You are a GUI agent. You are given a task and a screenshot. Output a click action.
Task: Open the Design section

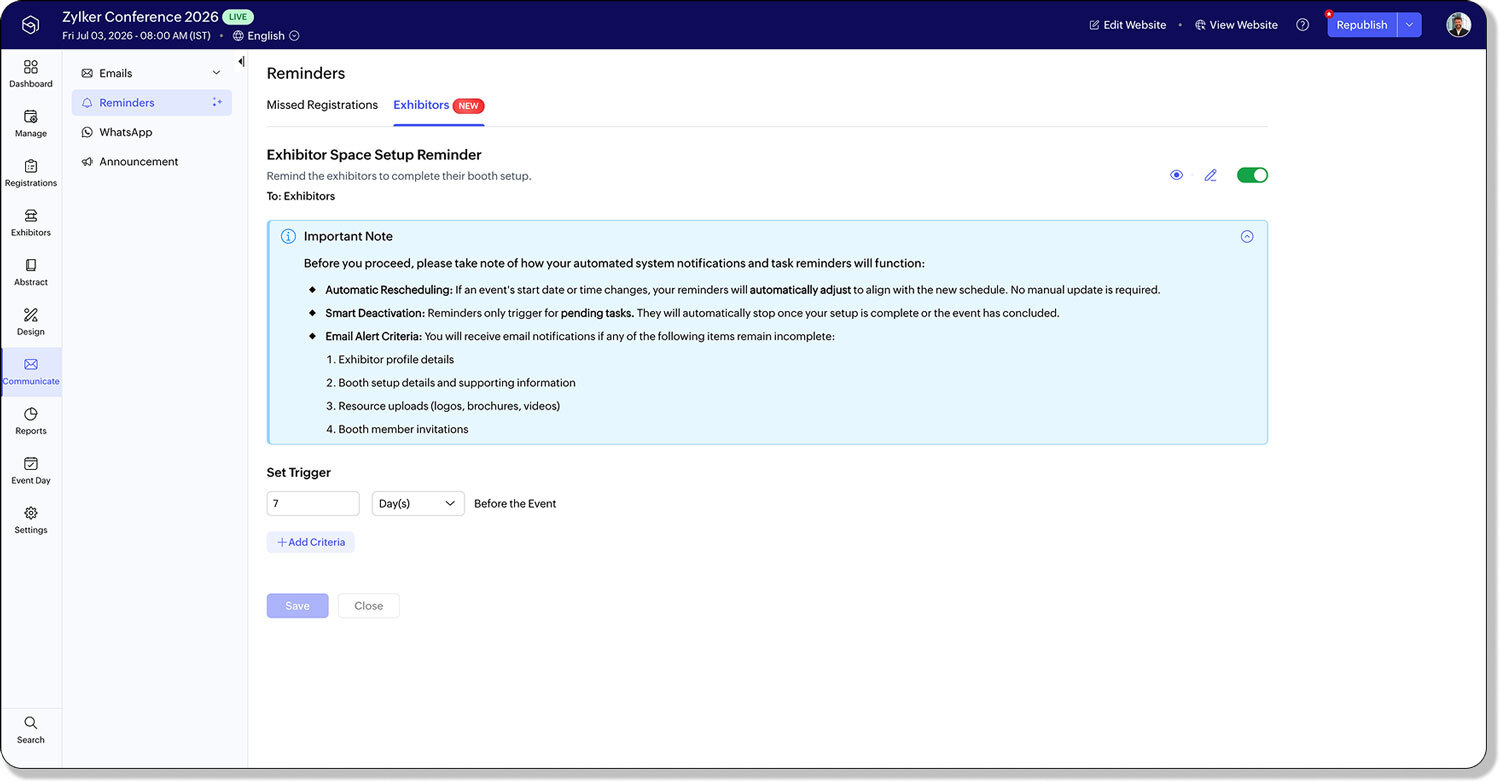click(31, 322)
